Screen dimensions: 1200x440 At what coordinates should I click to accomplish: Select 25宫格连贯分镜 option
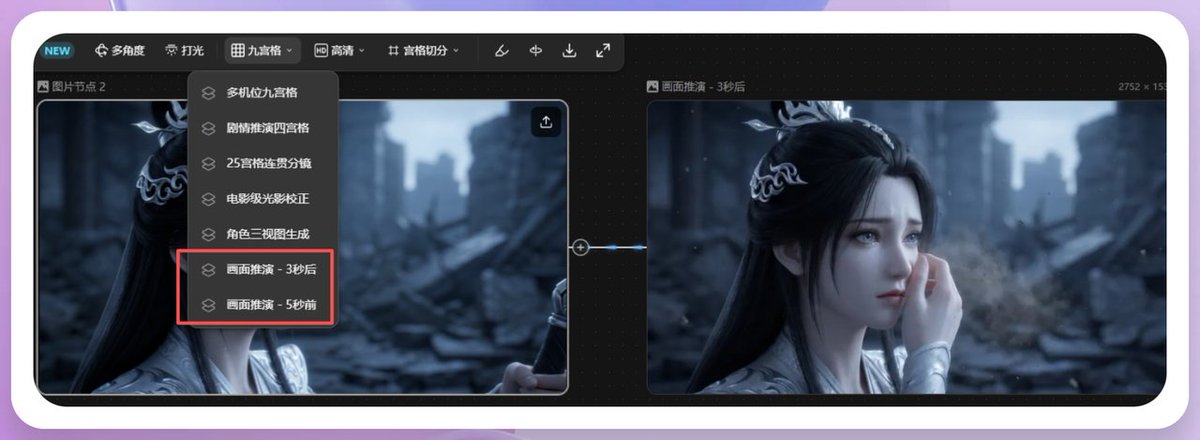tap(263, 163)
